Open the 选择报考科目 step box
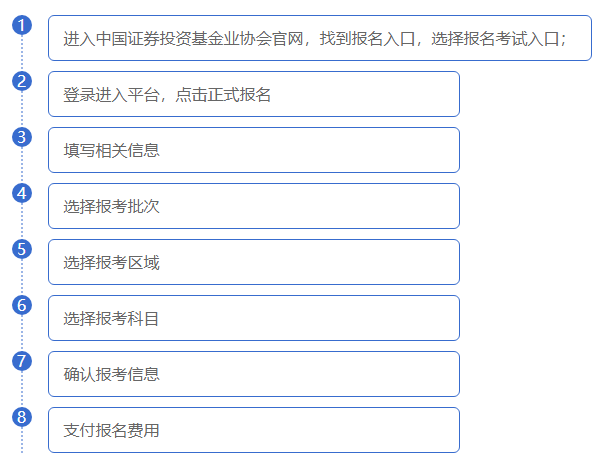This screenshot has width=614, height=468. click(253, 318)
